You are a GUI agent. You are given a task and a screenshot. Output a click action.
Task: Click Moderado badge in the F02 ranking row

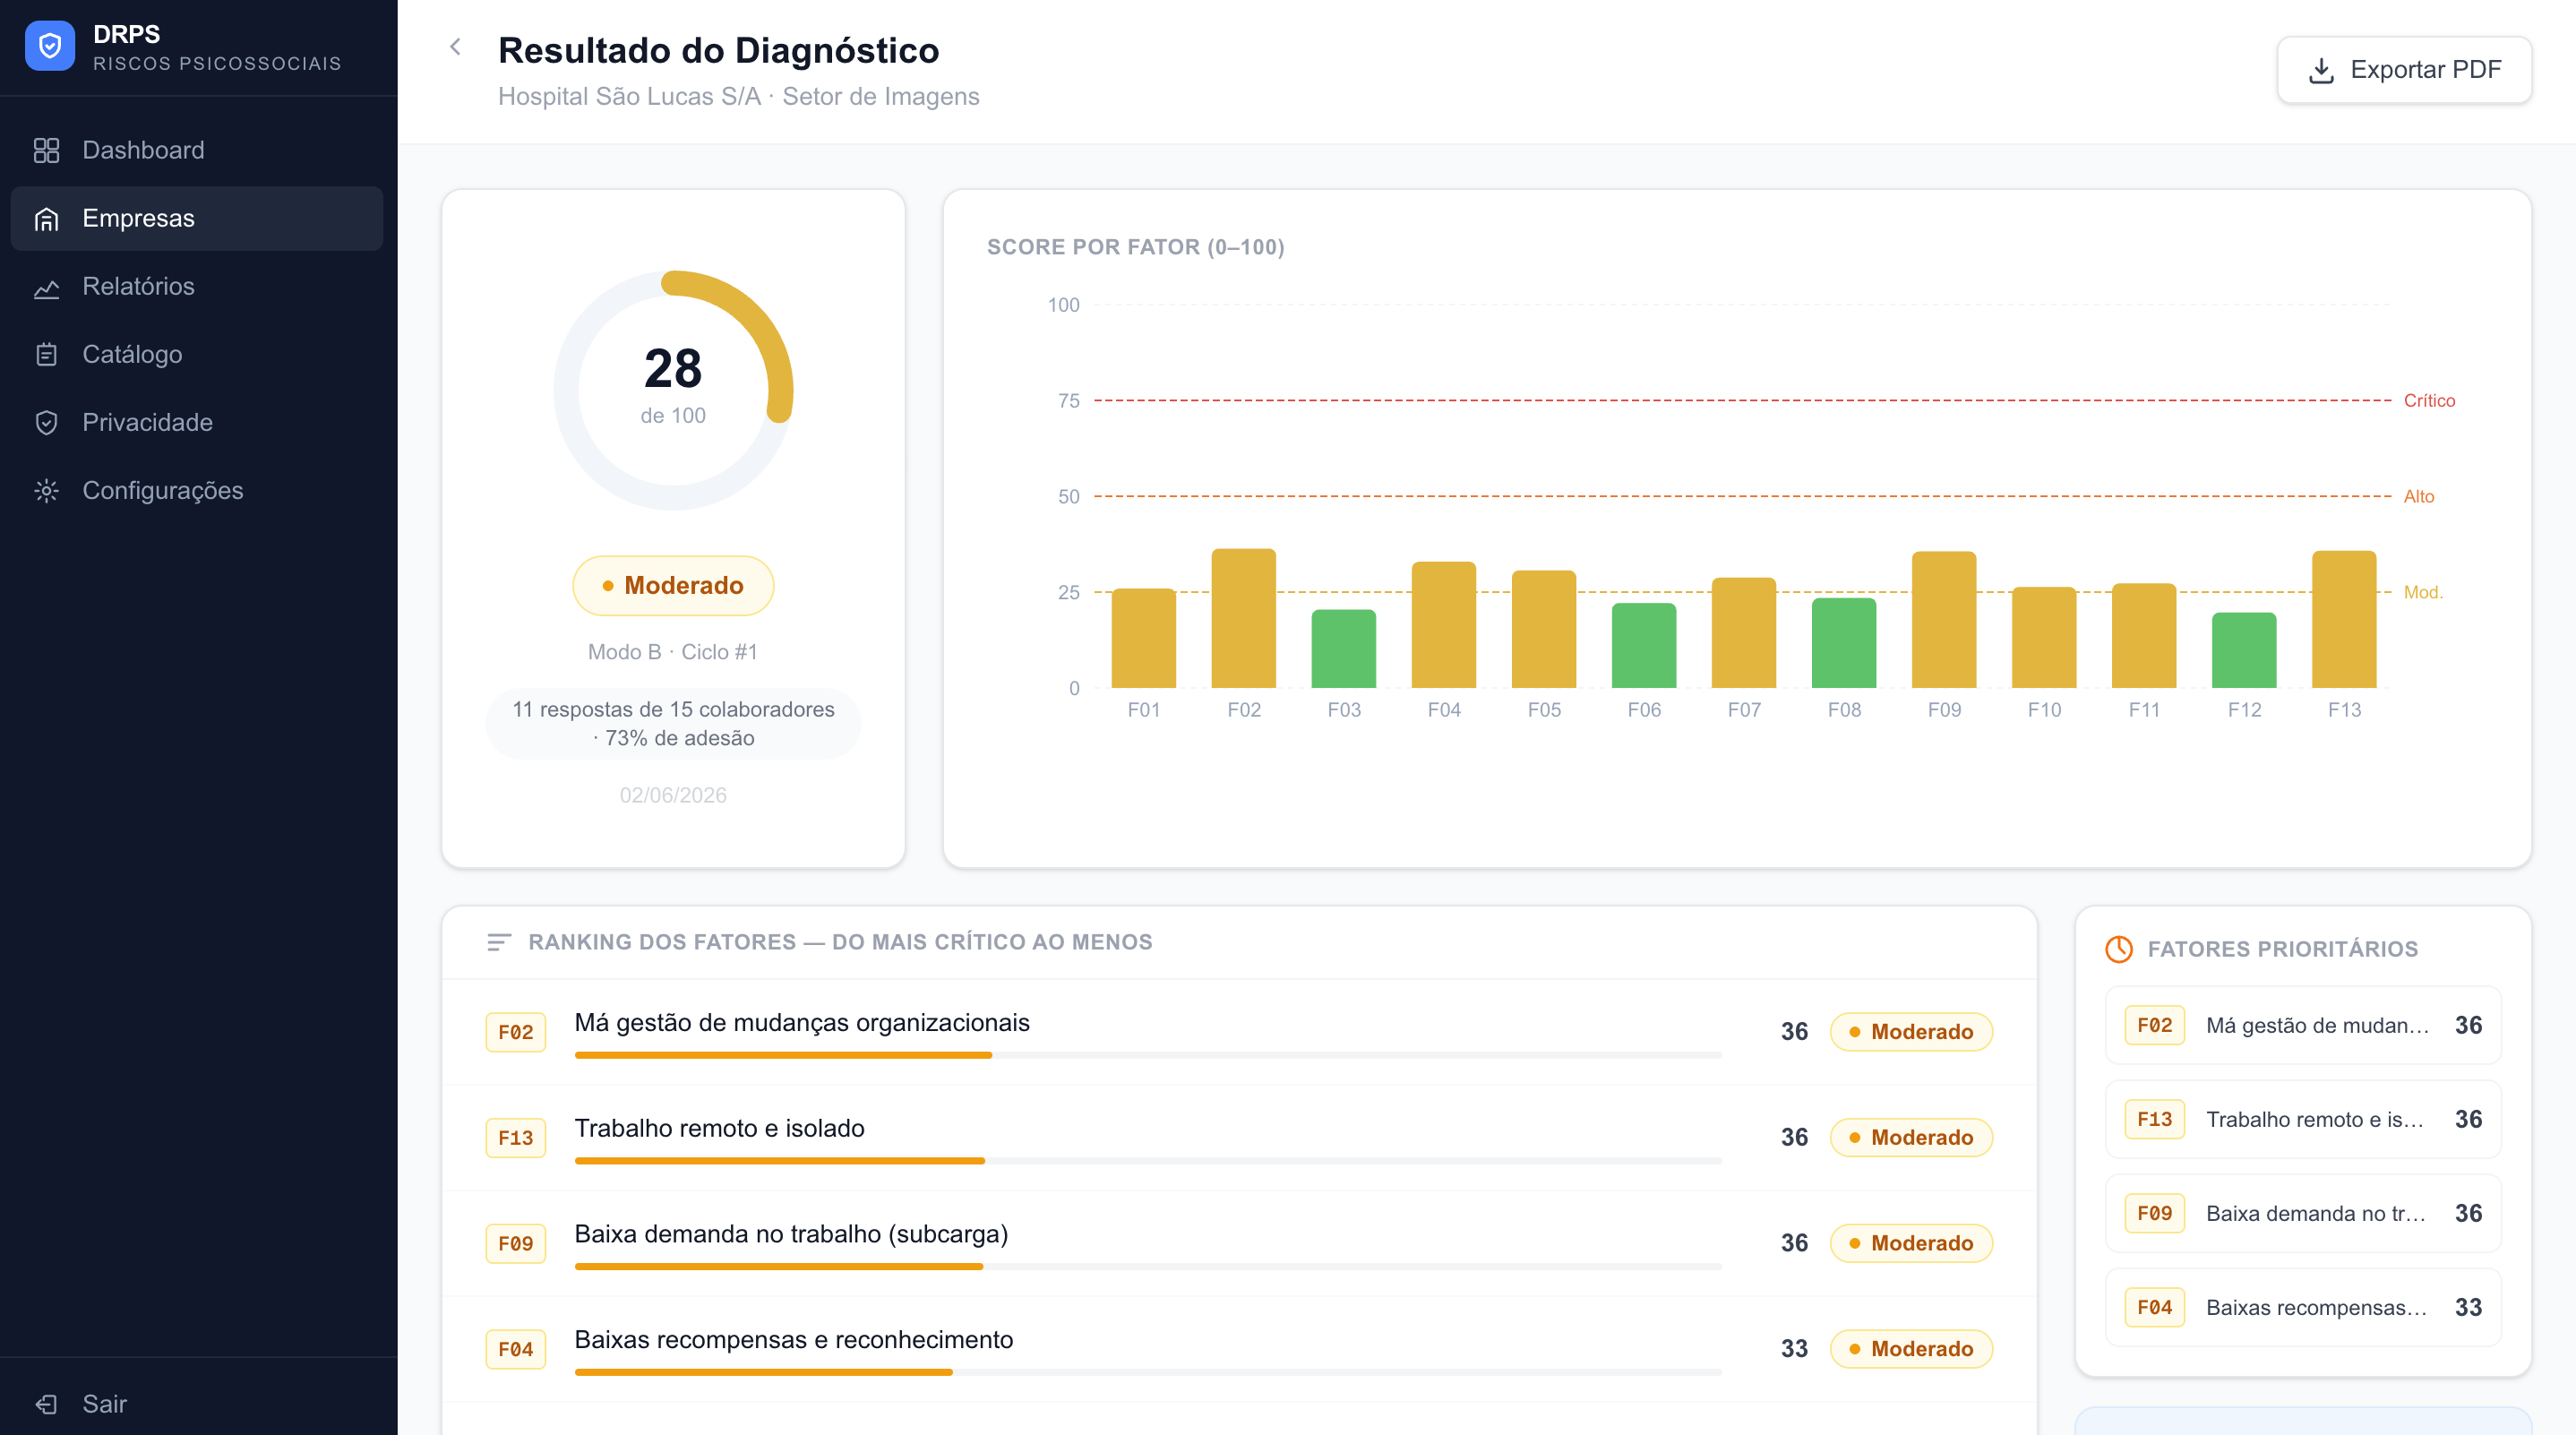1911,1032
